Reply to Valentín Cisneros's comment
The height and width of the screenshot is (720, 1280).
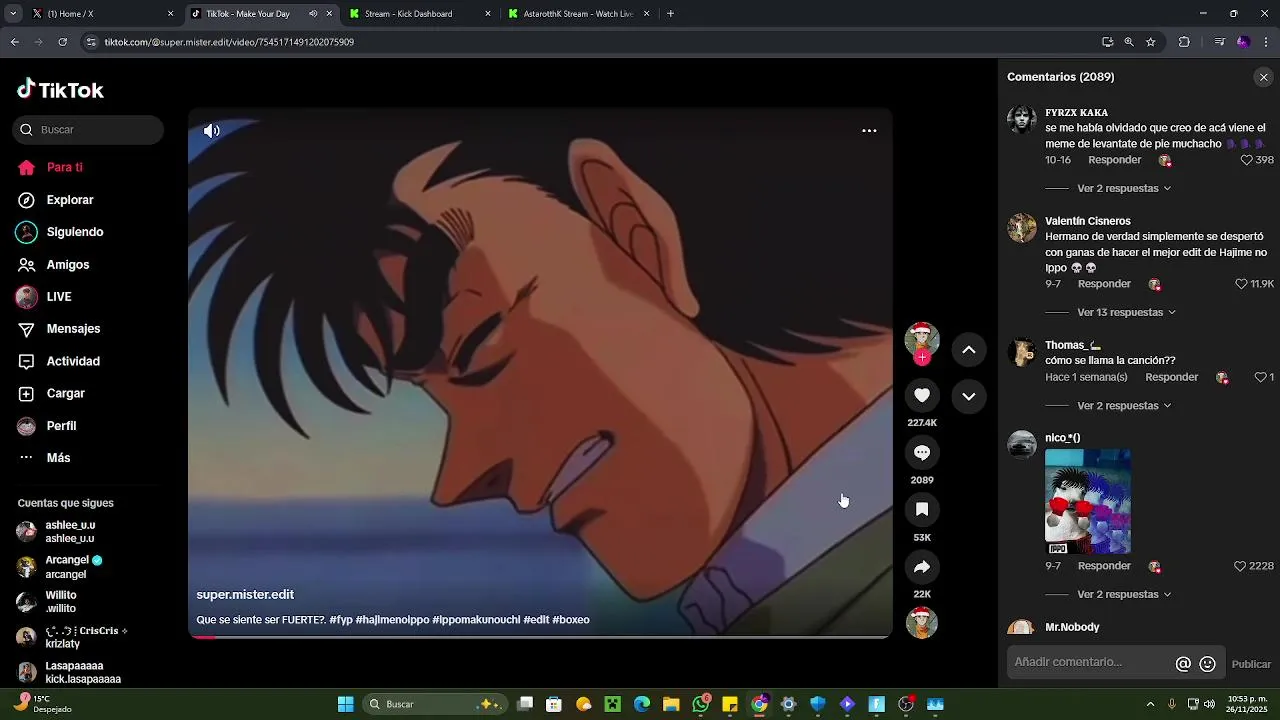(1104, 284)
